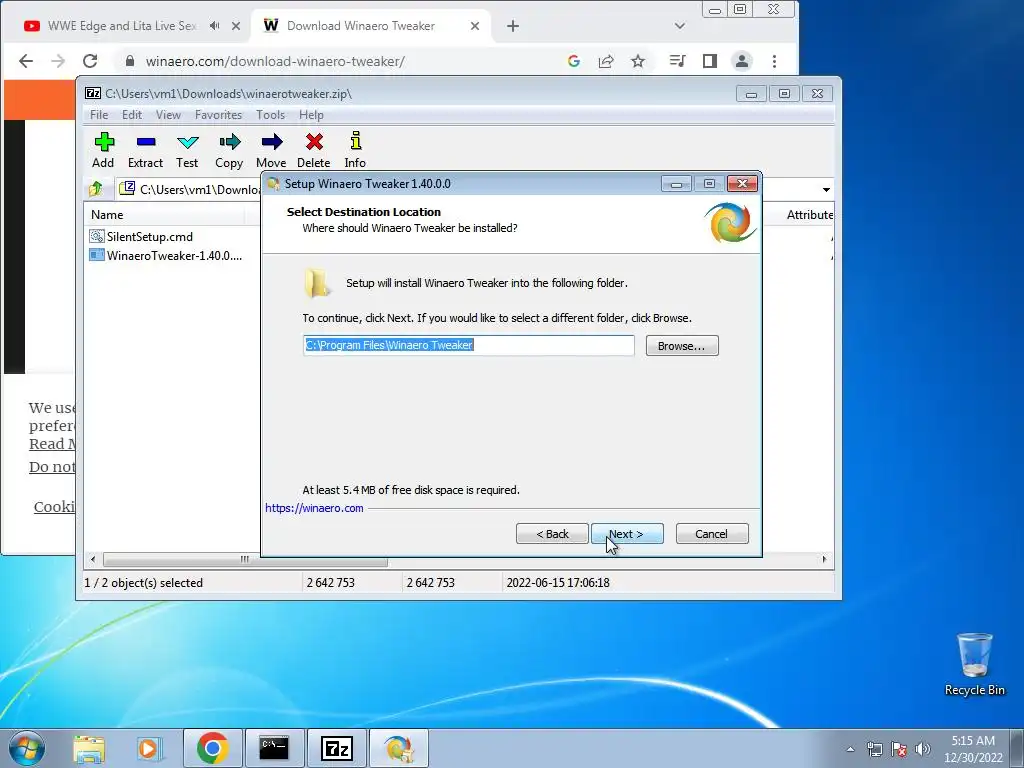
Task: Bookmark this page with the star icon
Action: point(638,61)
